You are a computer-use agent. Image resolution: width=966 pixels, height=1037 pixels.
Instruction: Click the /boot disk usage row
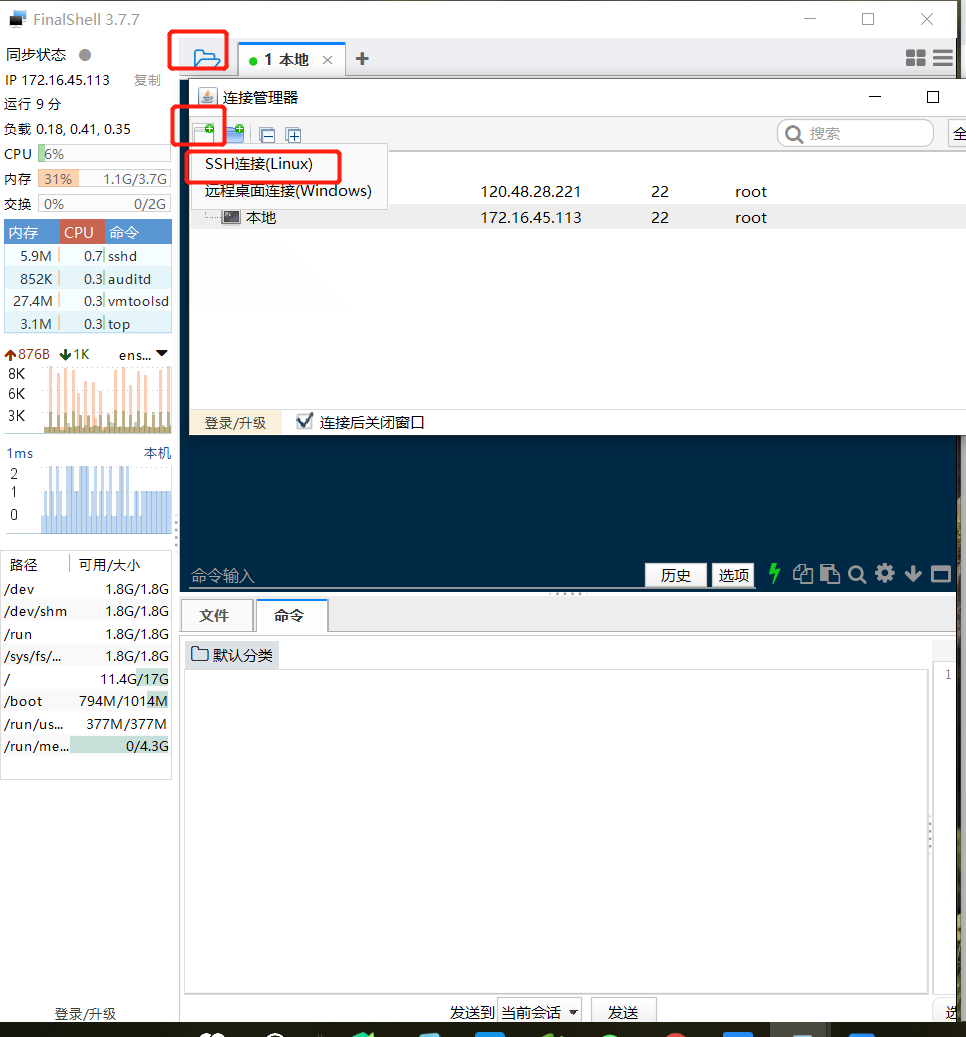tap(86, 701)
